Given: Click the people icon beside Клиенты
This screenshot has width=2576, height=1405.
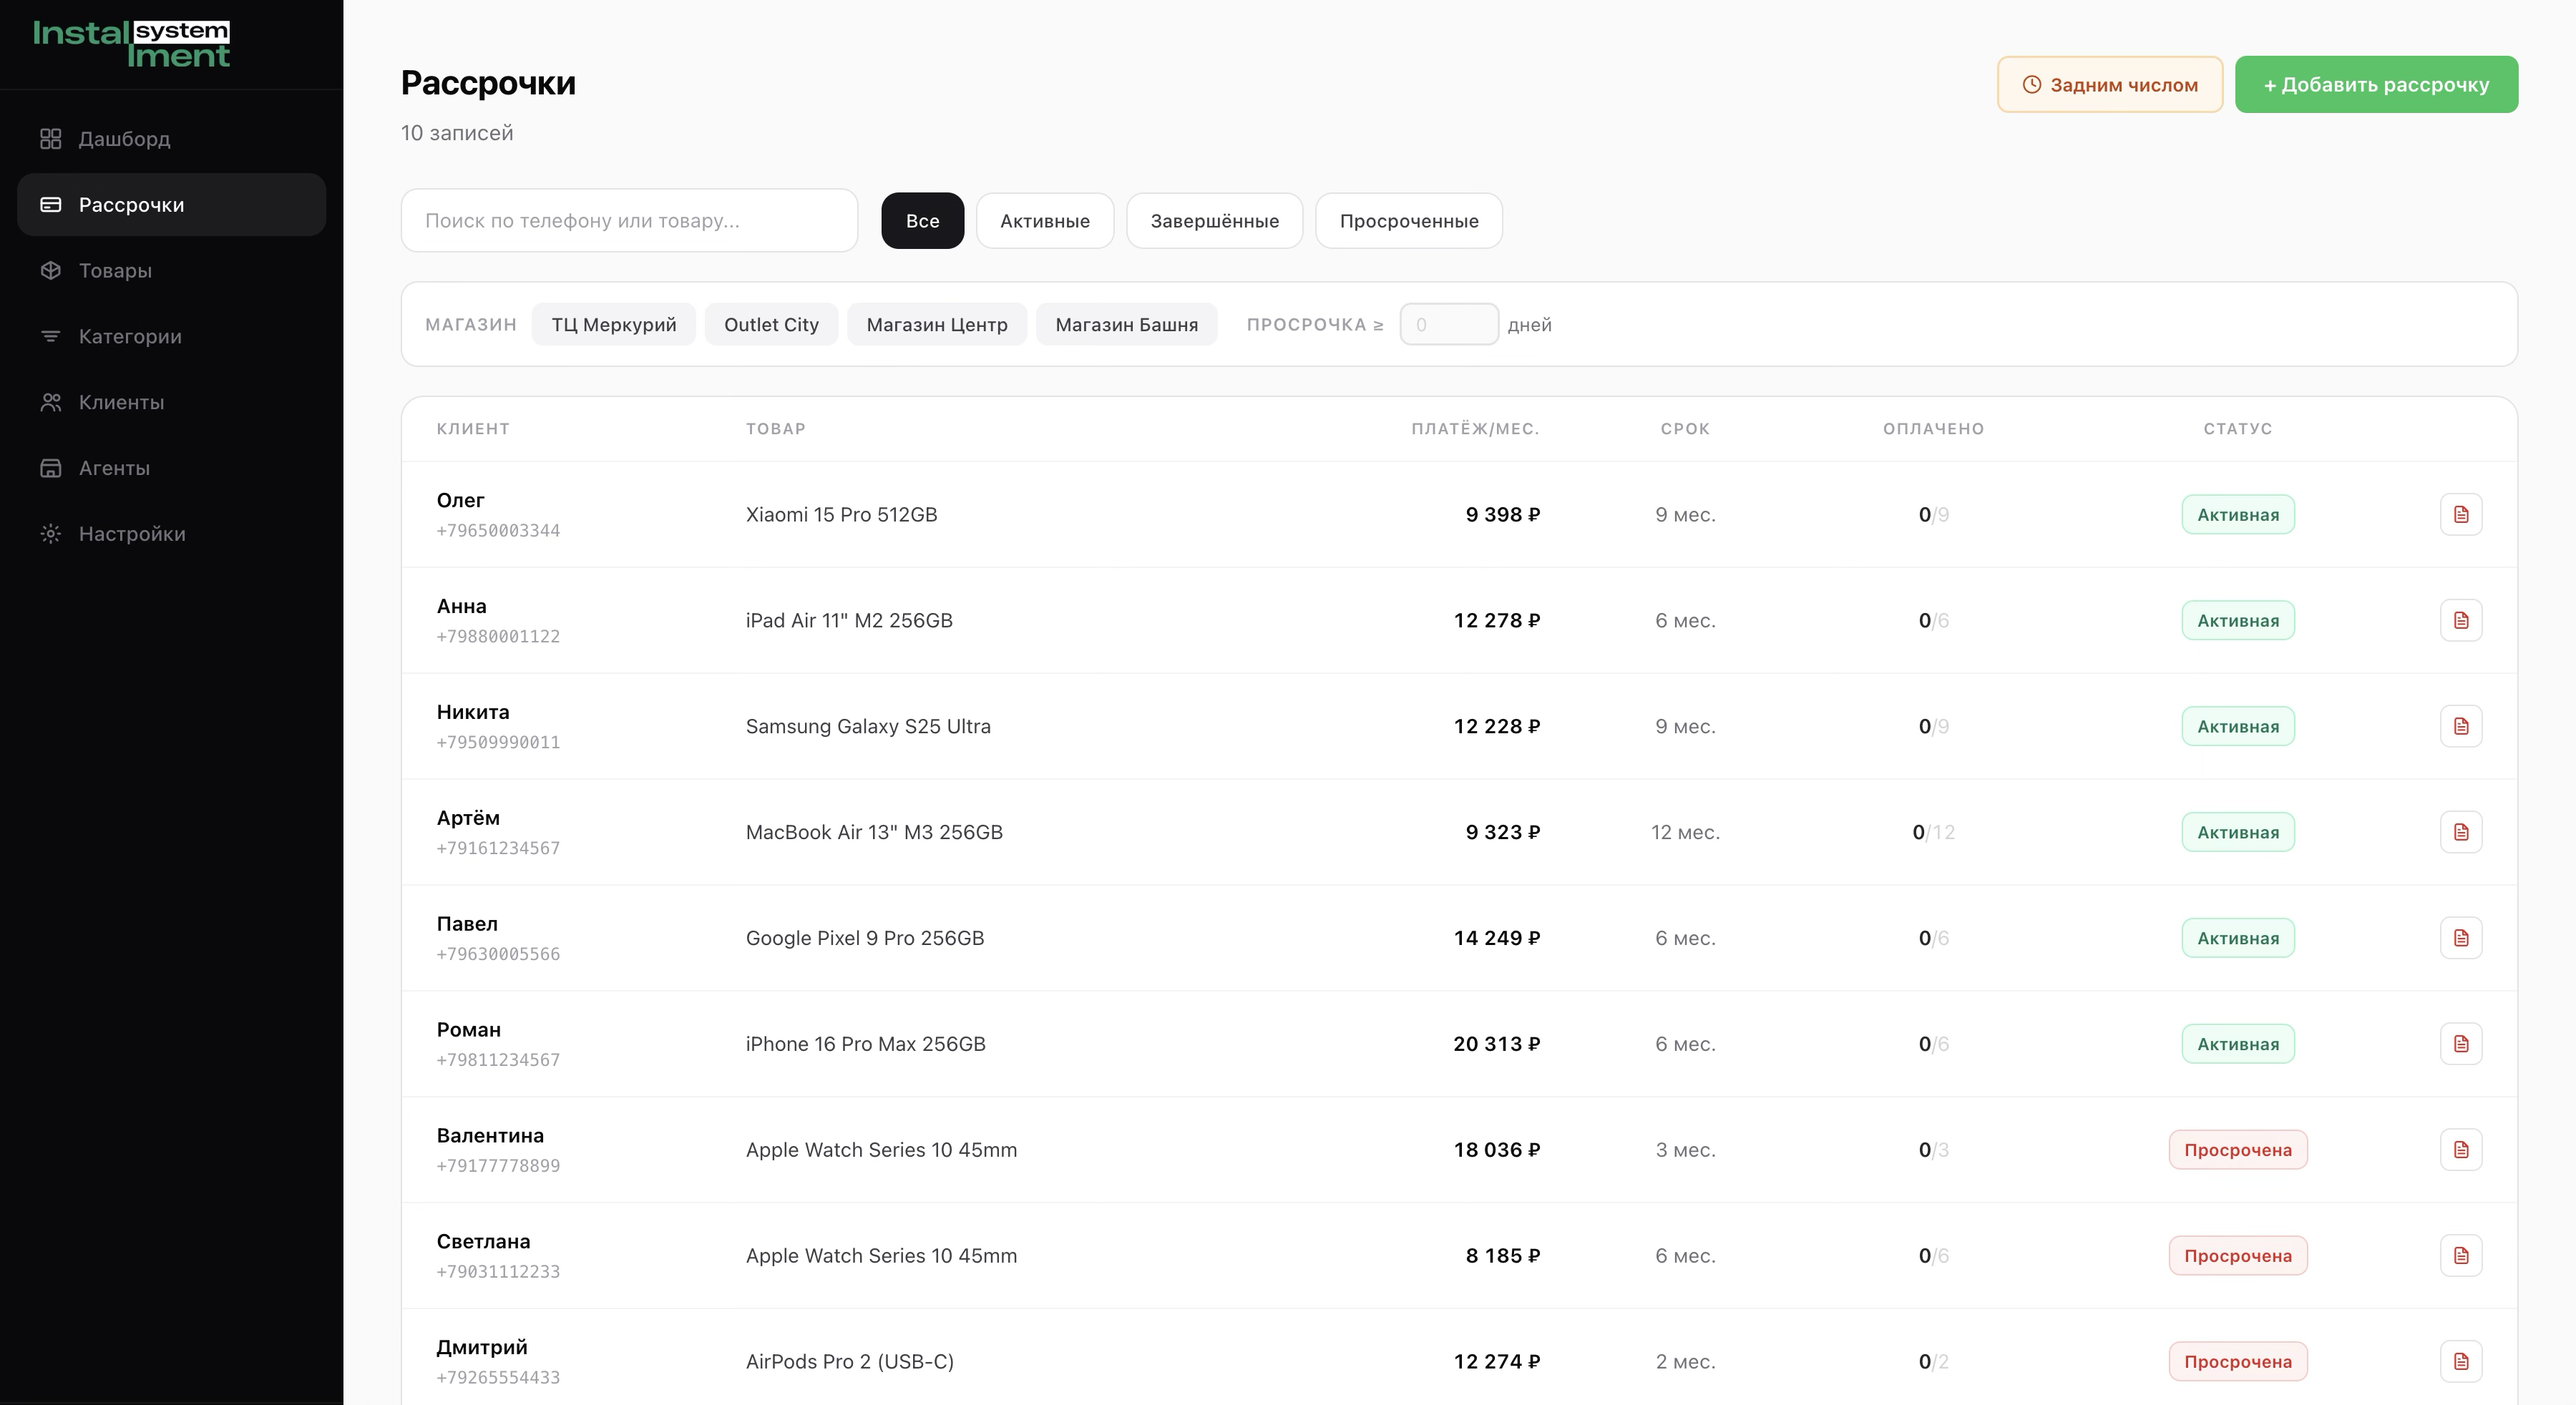Looking at the screenshot, I should point(51,403).
